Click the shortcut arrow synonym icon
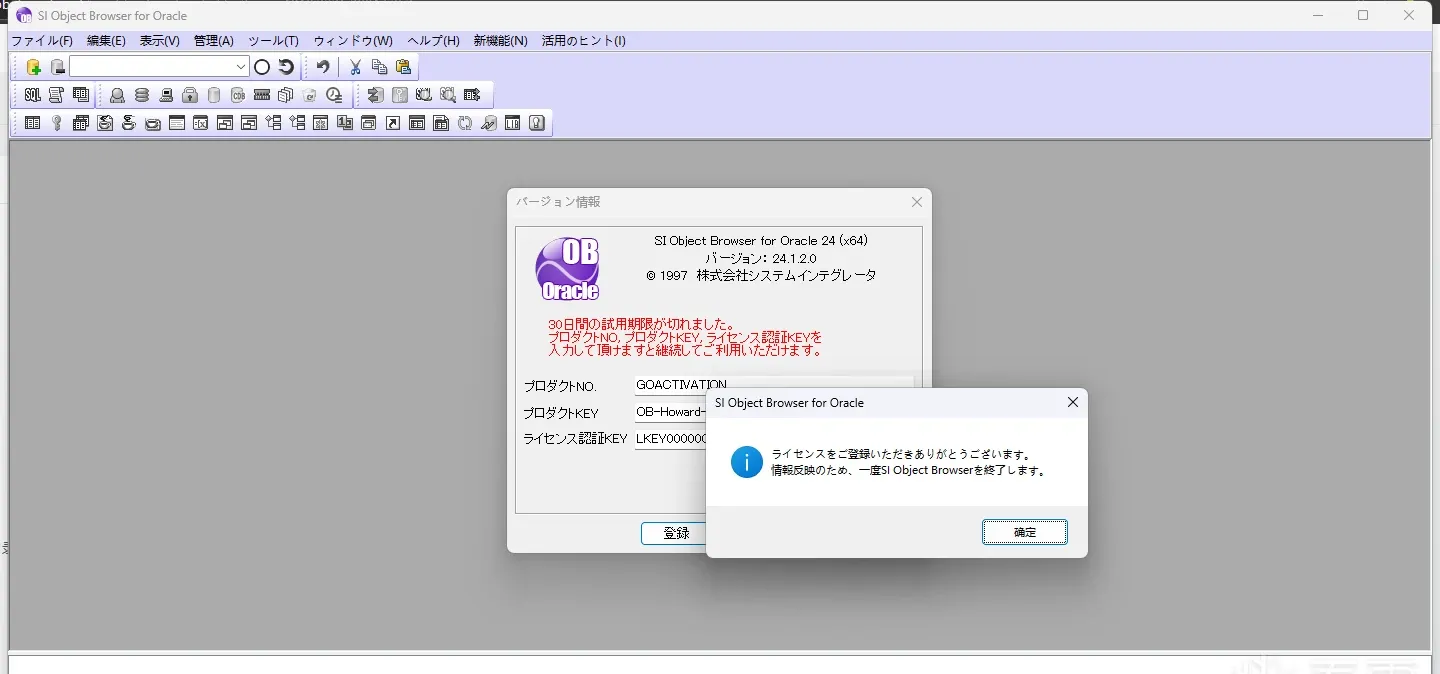Screen dimensions: 1440x674 [393, 123]
